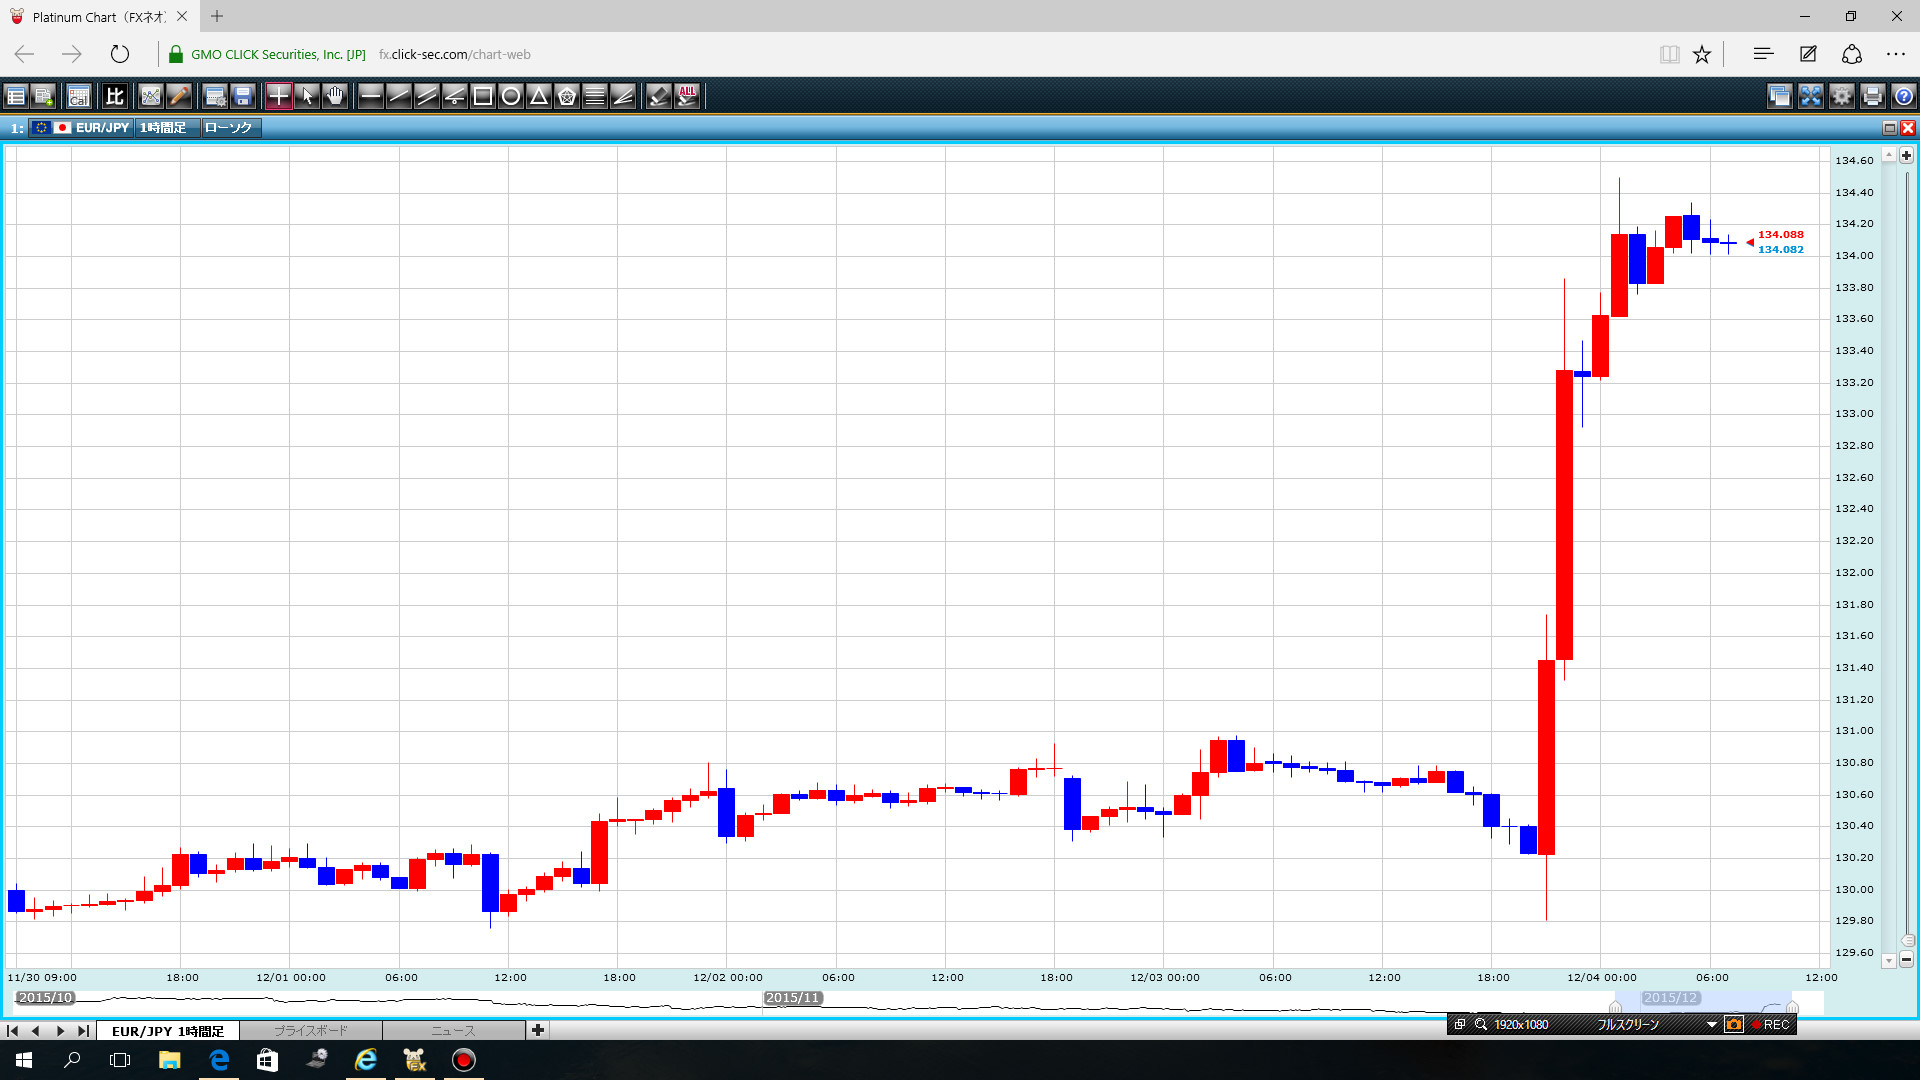Image resolution: width=1920 pixels, height=1080 pixels.
Task: Pick the horizontal line drawing tool
Action: click(371, 96)
